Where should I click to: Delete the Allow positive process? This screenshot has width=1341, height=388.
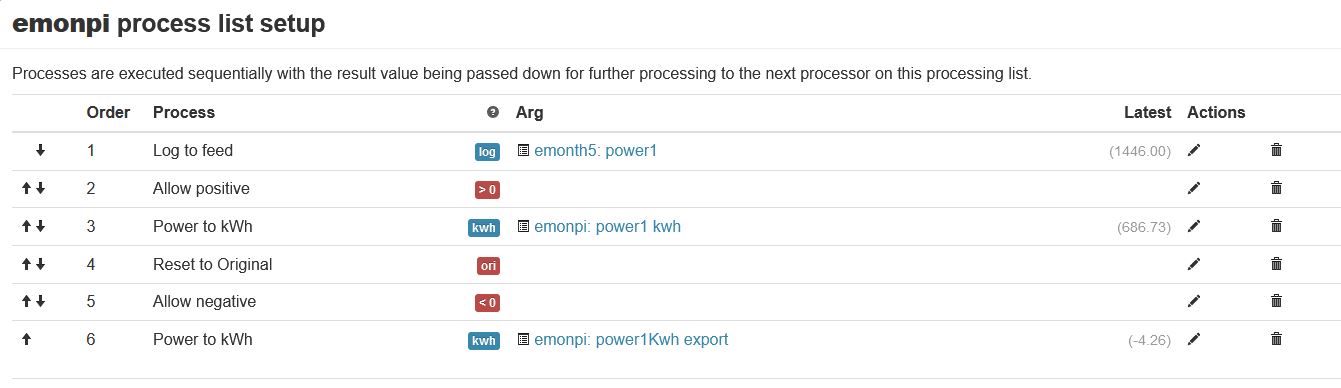point(1276,188)
